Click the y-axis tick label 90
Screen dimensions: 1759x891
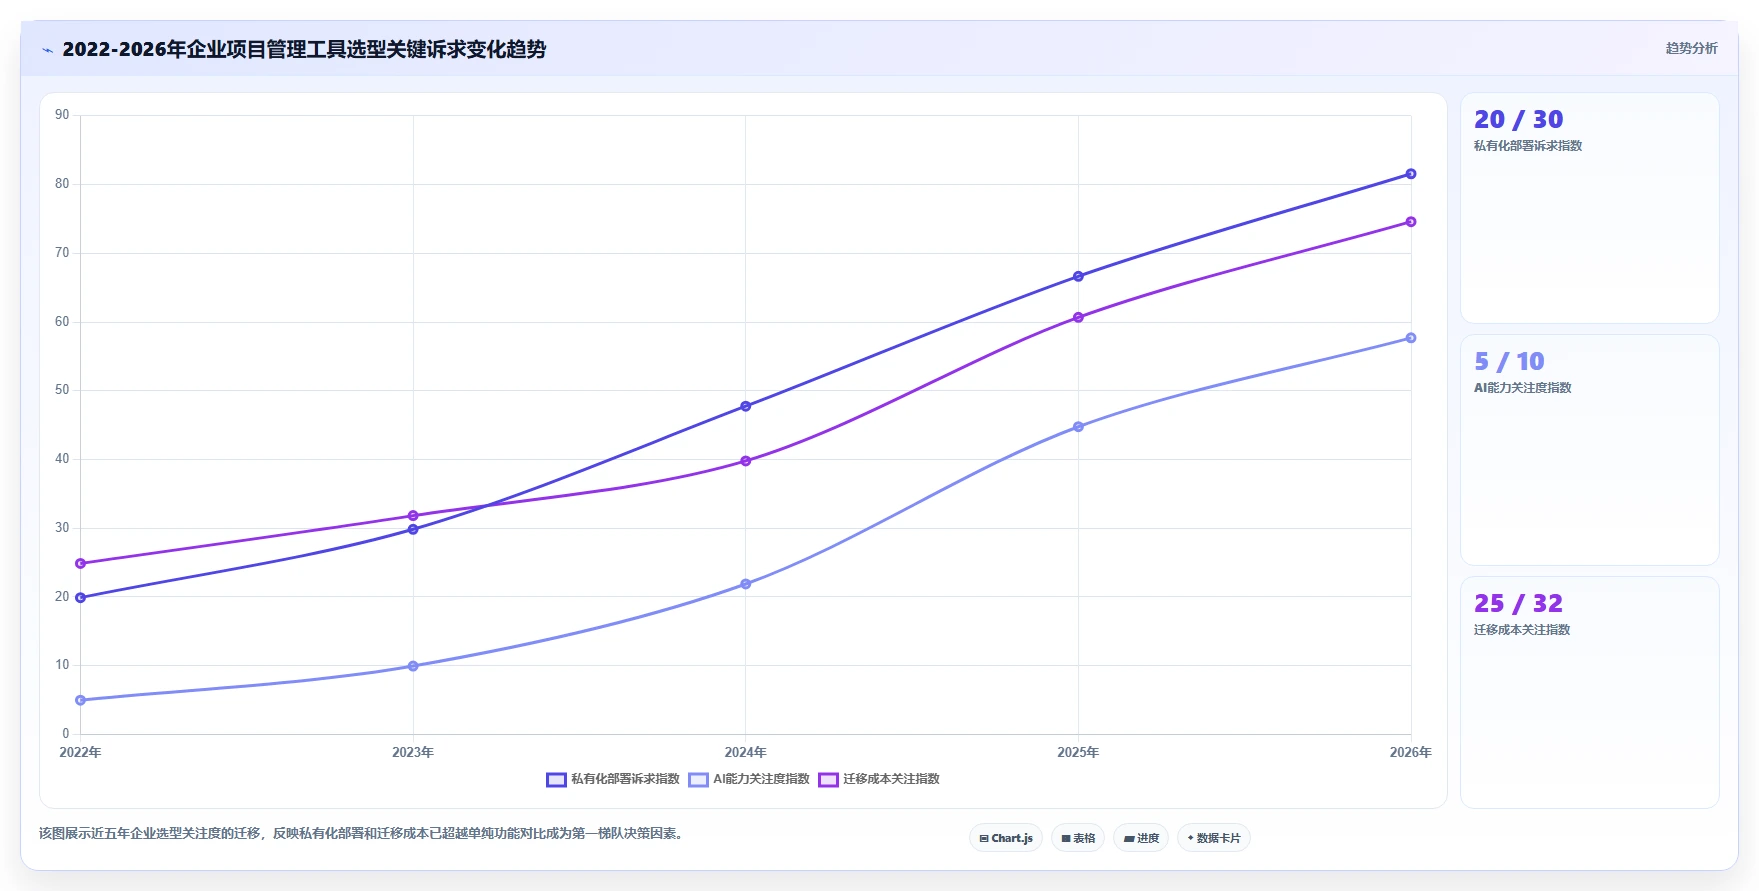coord(62,115)
